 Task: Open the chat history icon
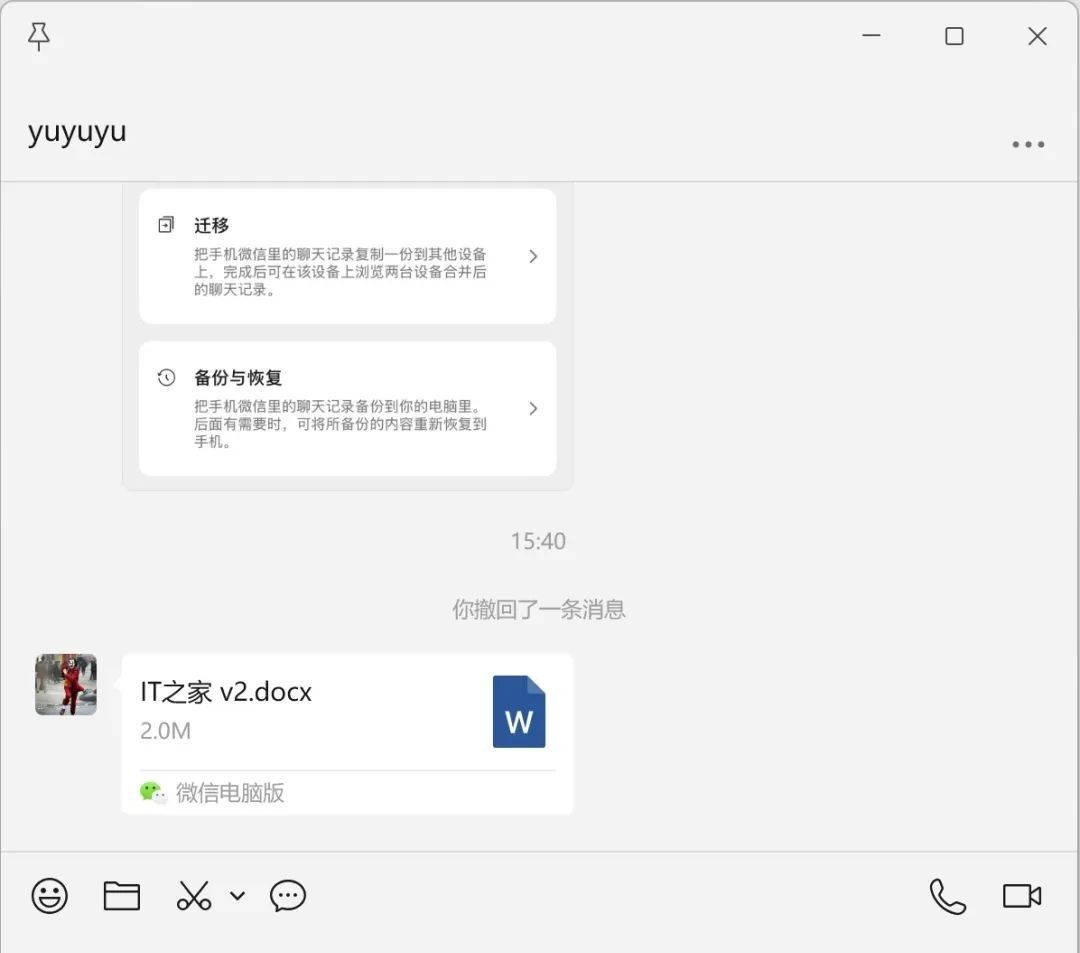tap(287, 896)
